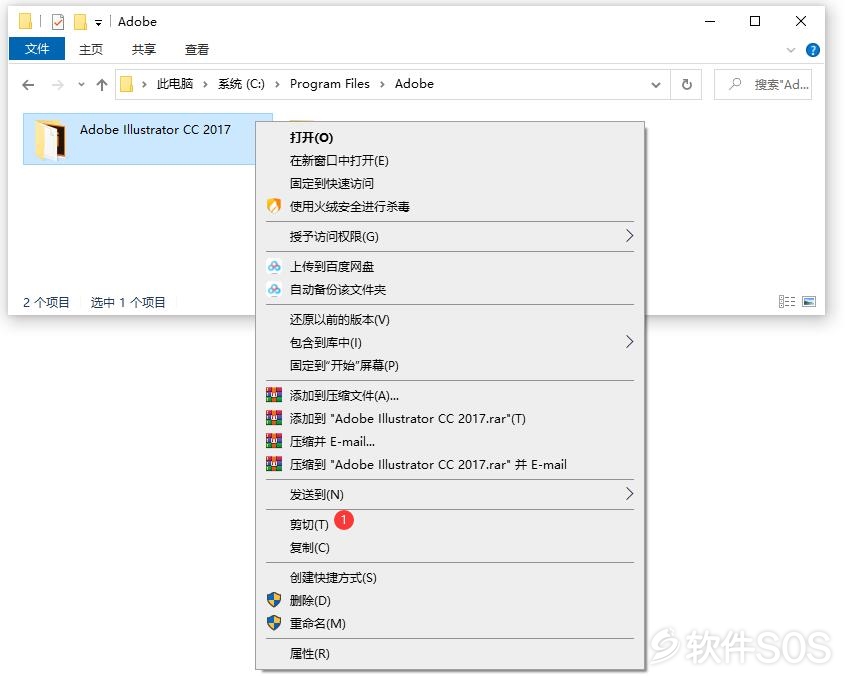Switch to the 主页 ribbon tab

[x=91, y=50]
